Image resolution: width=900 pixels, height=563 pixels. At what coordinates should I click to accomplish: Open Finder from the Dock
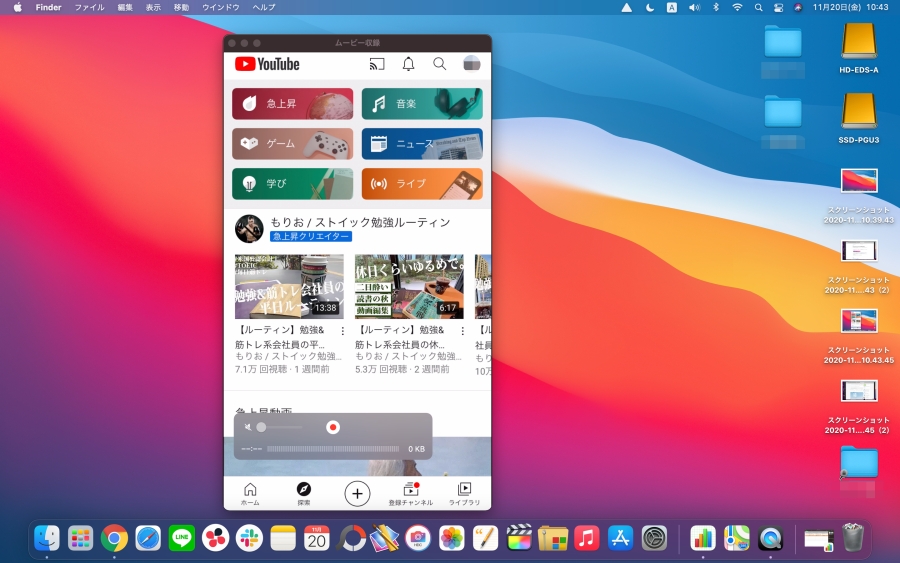point(46,538)
